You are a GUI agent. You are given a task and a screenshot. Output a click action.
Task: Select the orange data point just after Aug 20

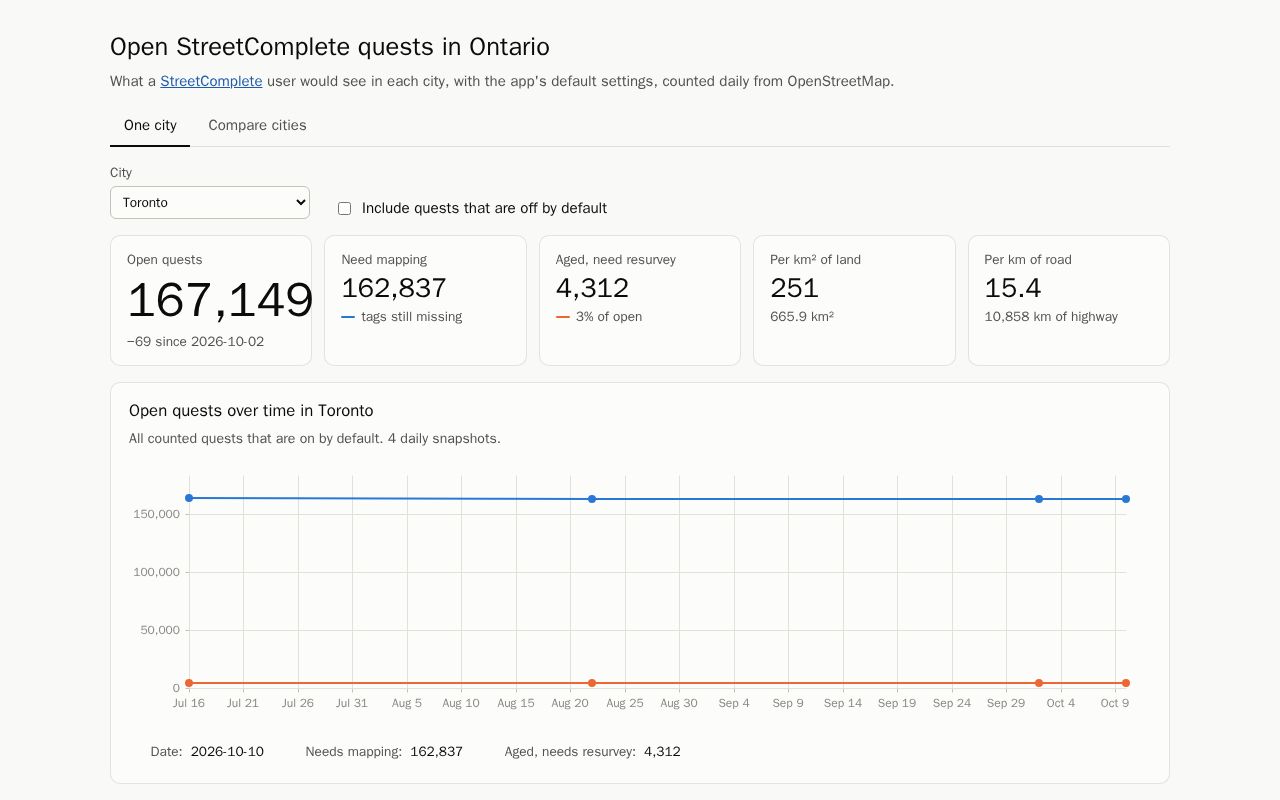(592, 683)
